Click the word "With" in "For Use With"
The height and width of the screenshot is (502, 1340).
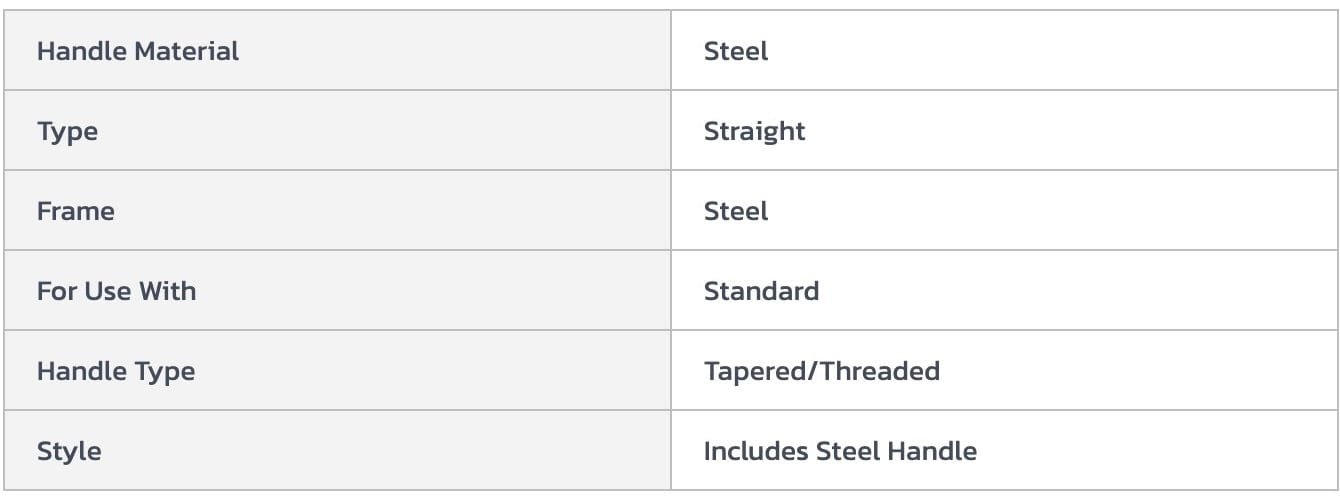click(170, 291)
